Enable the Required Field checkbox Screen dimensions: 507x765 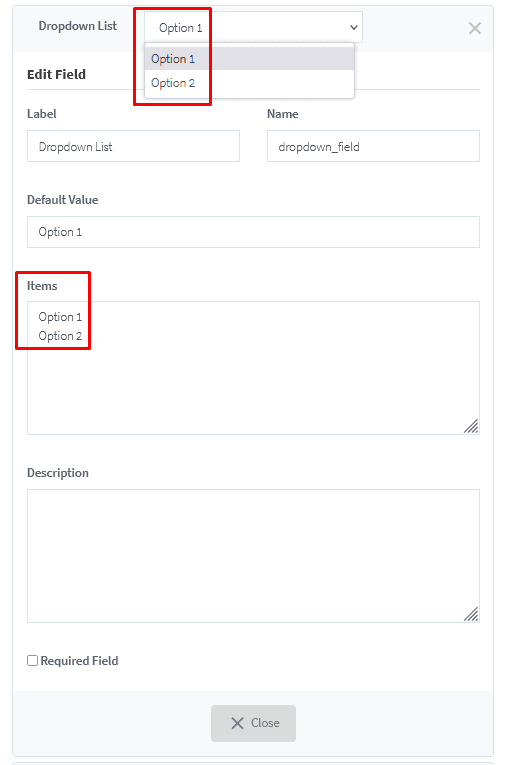coord(32,661)
